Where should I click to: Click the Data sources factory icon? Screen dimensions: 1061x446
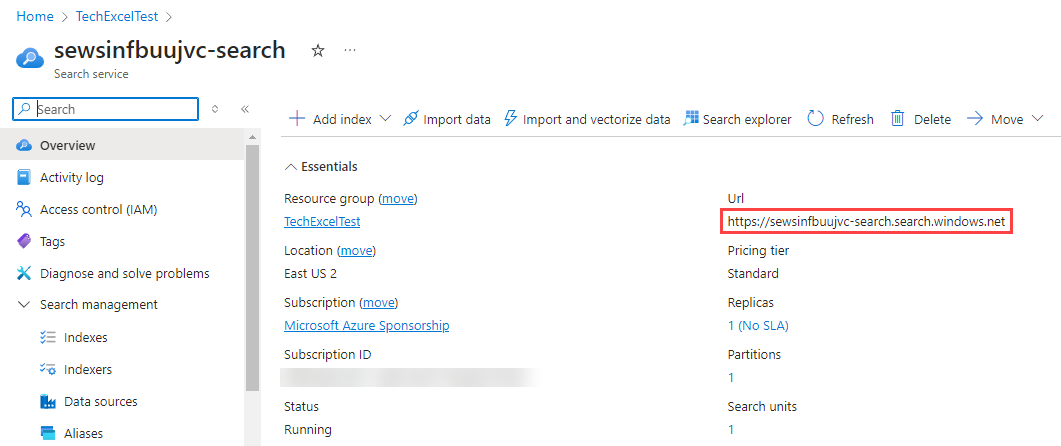click(47, 401)
